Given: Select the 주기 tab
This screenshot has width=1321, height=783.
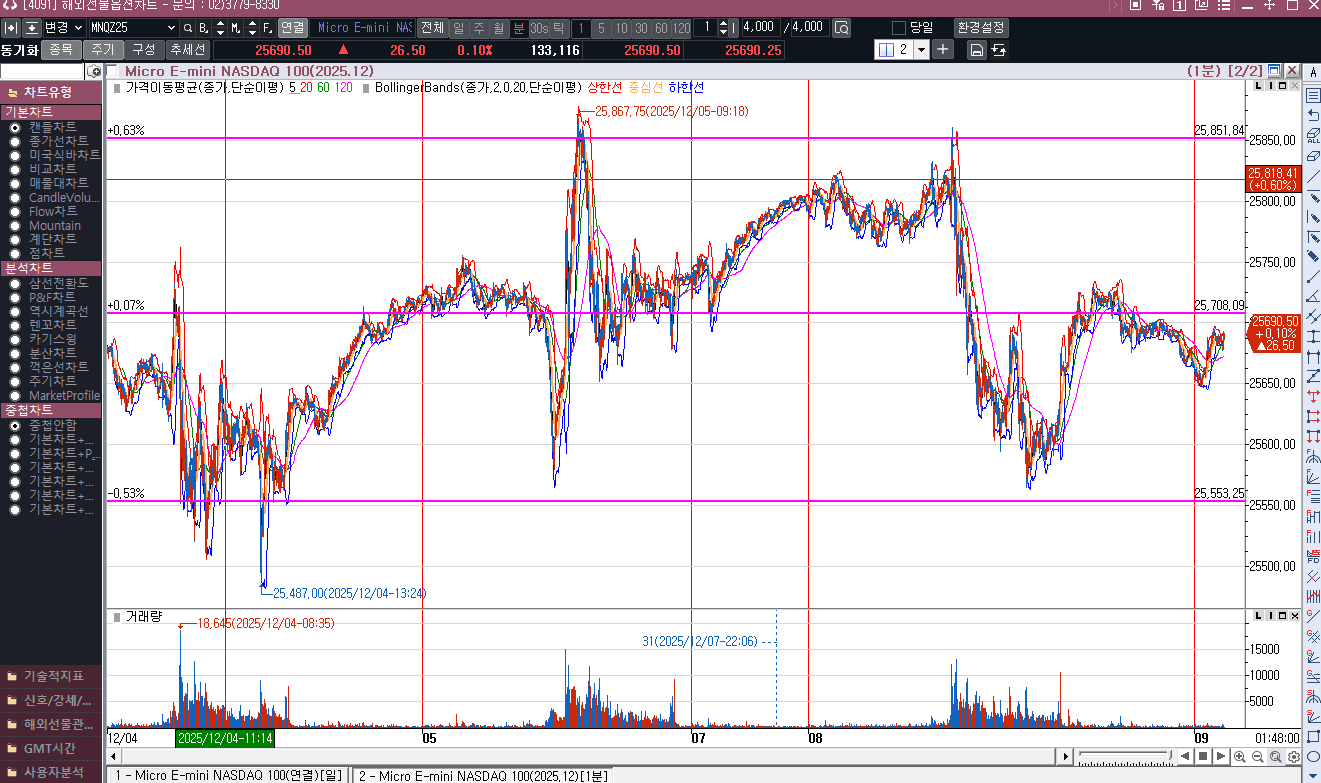Looking at the screenshot, I should (102, 49).
